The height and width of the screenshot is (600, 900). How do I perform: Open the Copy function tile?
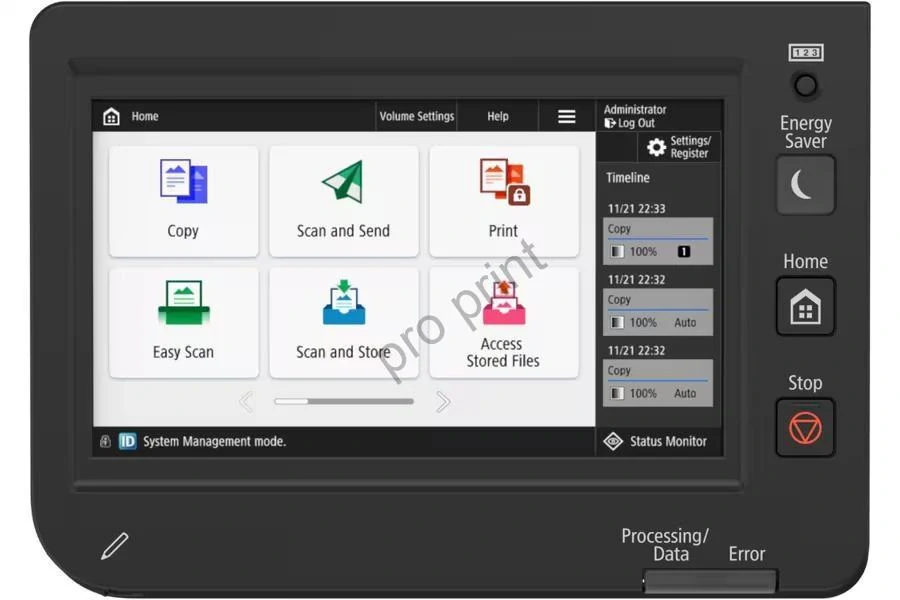pyautogui.click(x=184, y=201)
